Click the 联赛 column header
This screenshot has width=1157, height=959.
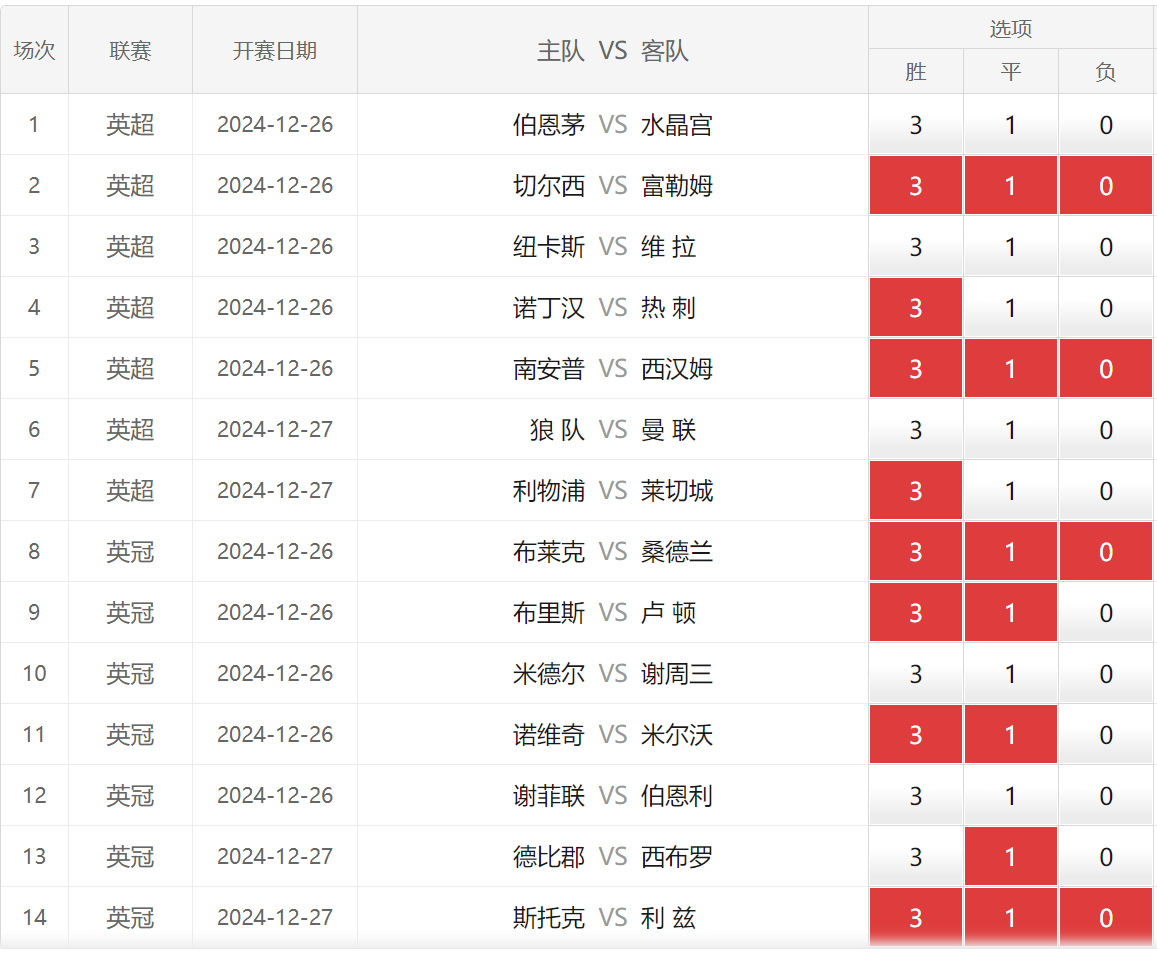[x=130, y=50]
